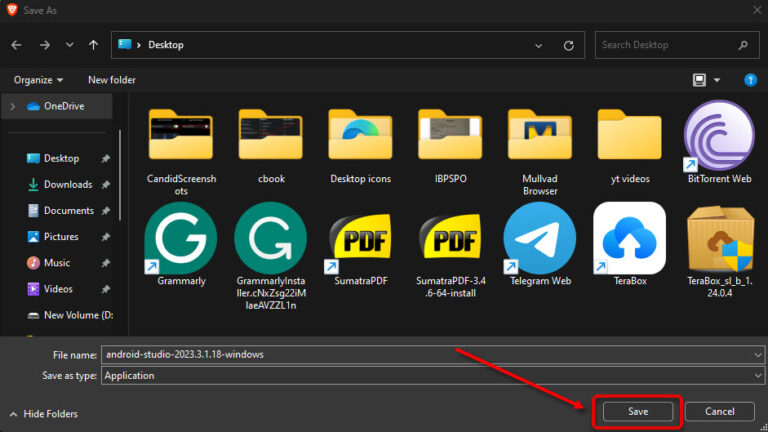Open the Organize dropdown menu

[x=38, y=80]
